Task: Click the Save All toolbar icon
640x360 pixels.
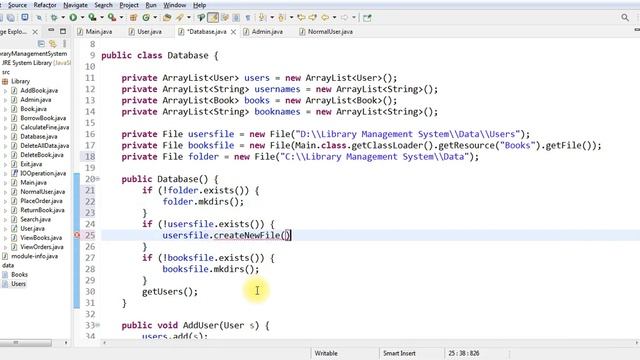Action: point(11,18)
